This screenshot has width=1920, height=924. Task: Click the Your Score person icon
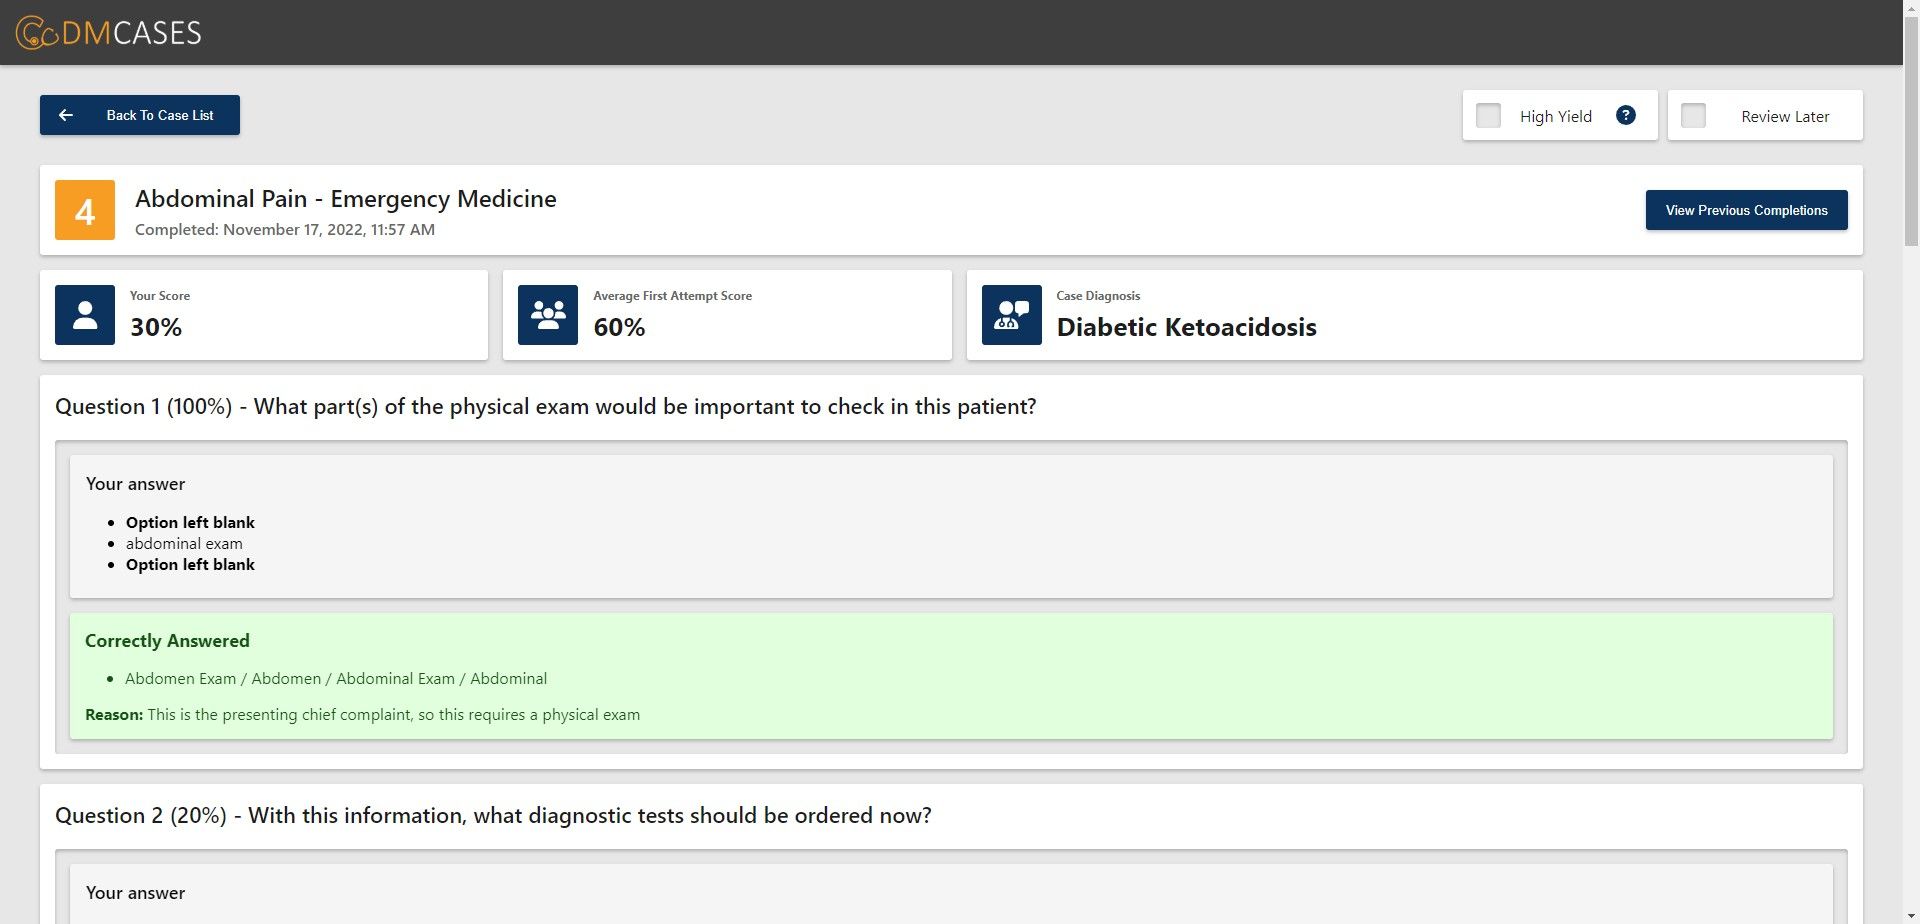click(85, 315)
